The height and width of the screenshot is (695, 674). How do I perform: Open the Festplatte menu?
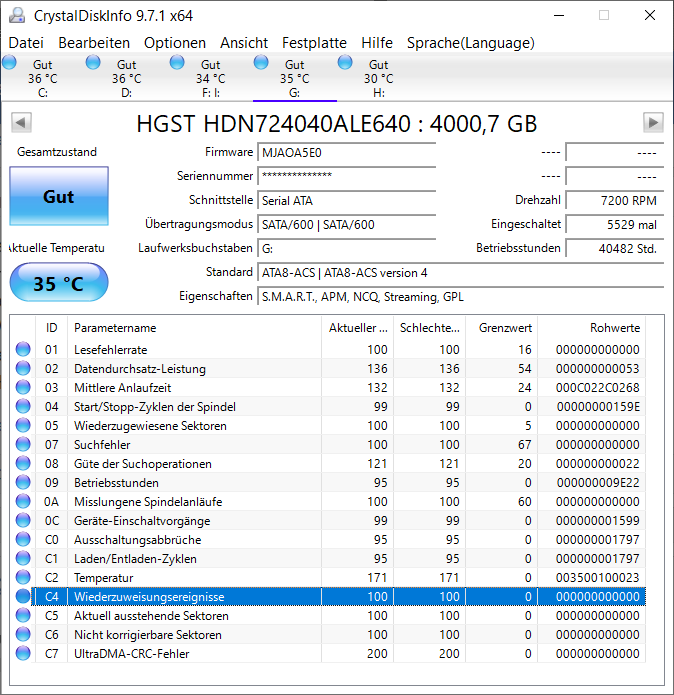click(x=314, y=43)
